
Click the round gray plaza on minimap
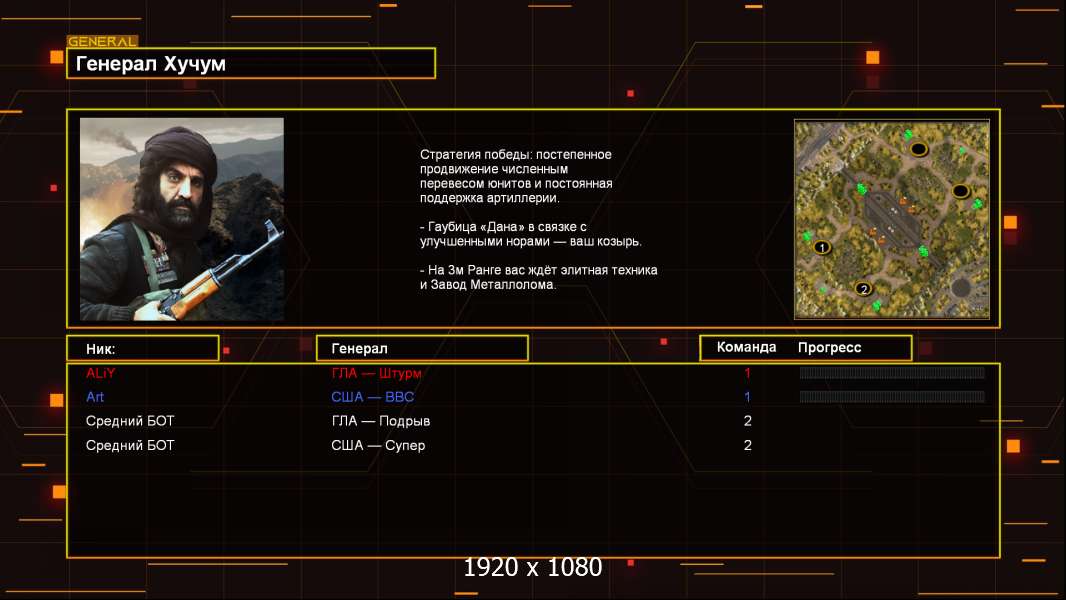[x=960, y=287]
